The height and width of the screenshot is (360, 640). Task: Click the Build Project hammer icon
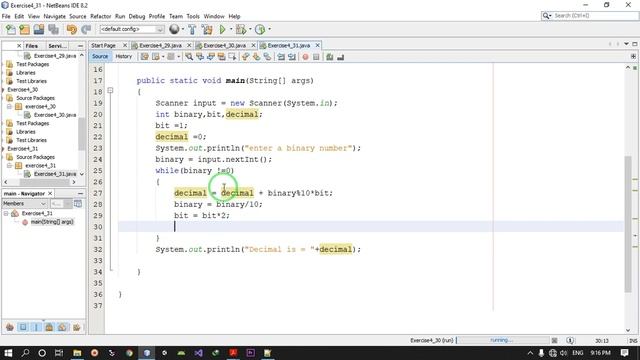click(x=192, y=29)
